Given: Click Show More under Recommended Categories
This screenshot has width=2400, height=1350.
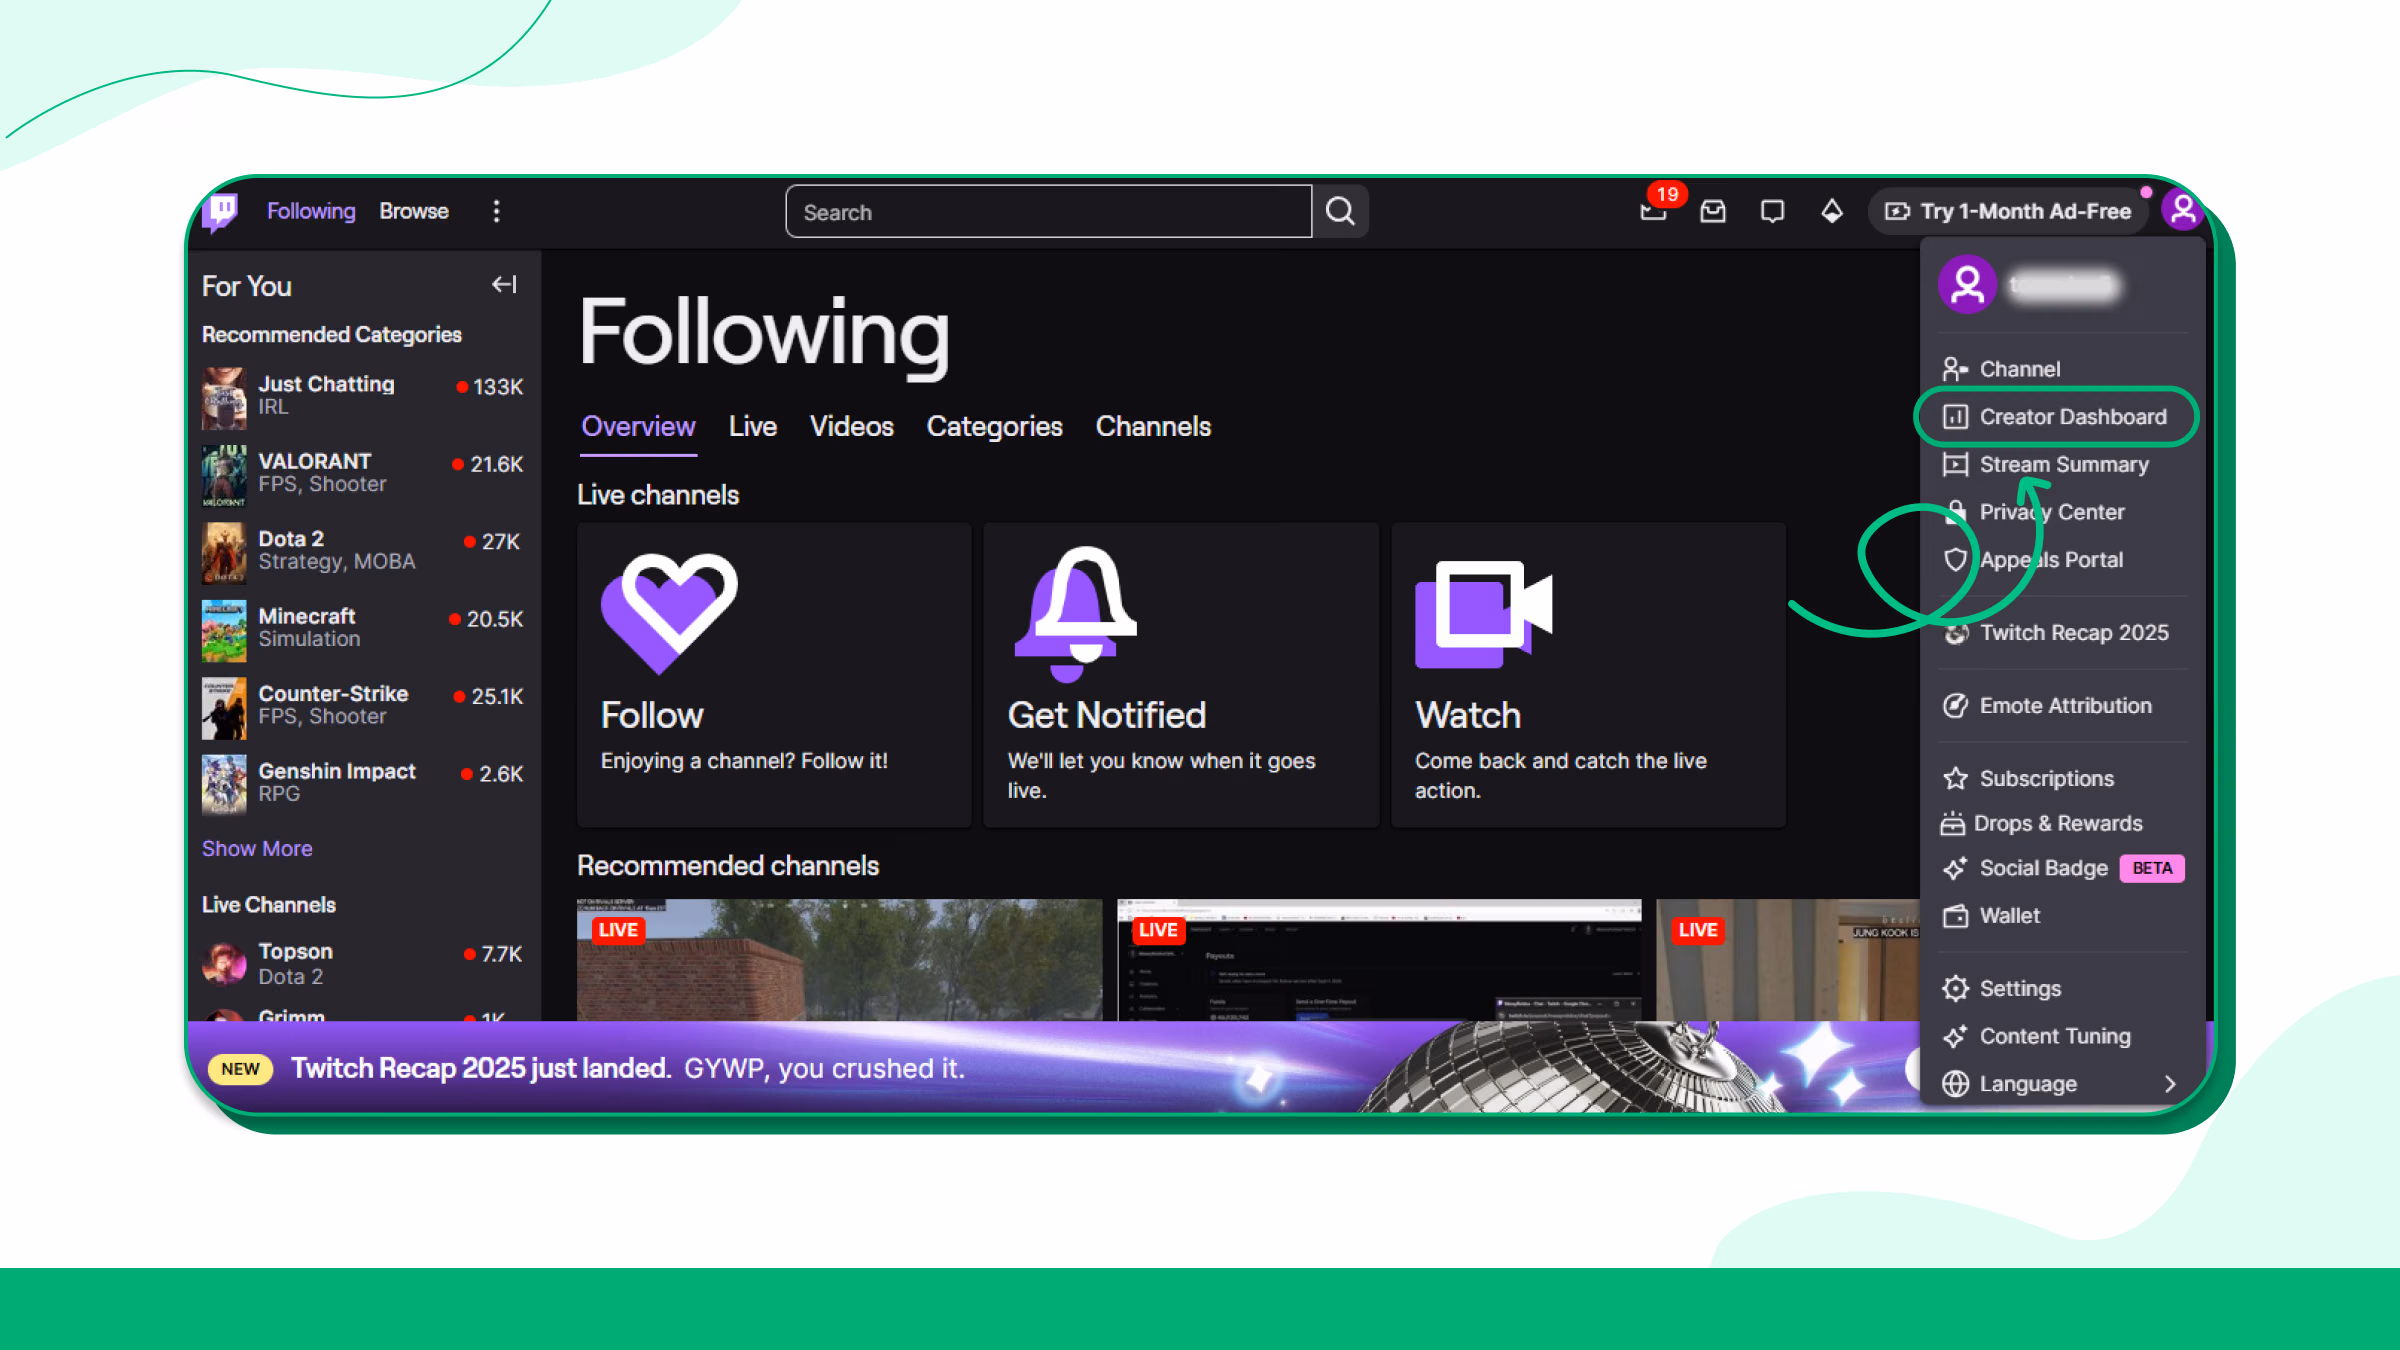Looking at the screenshot, I should [x=257, y=849].
